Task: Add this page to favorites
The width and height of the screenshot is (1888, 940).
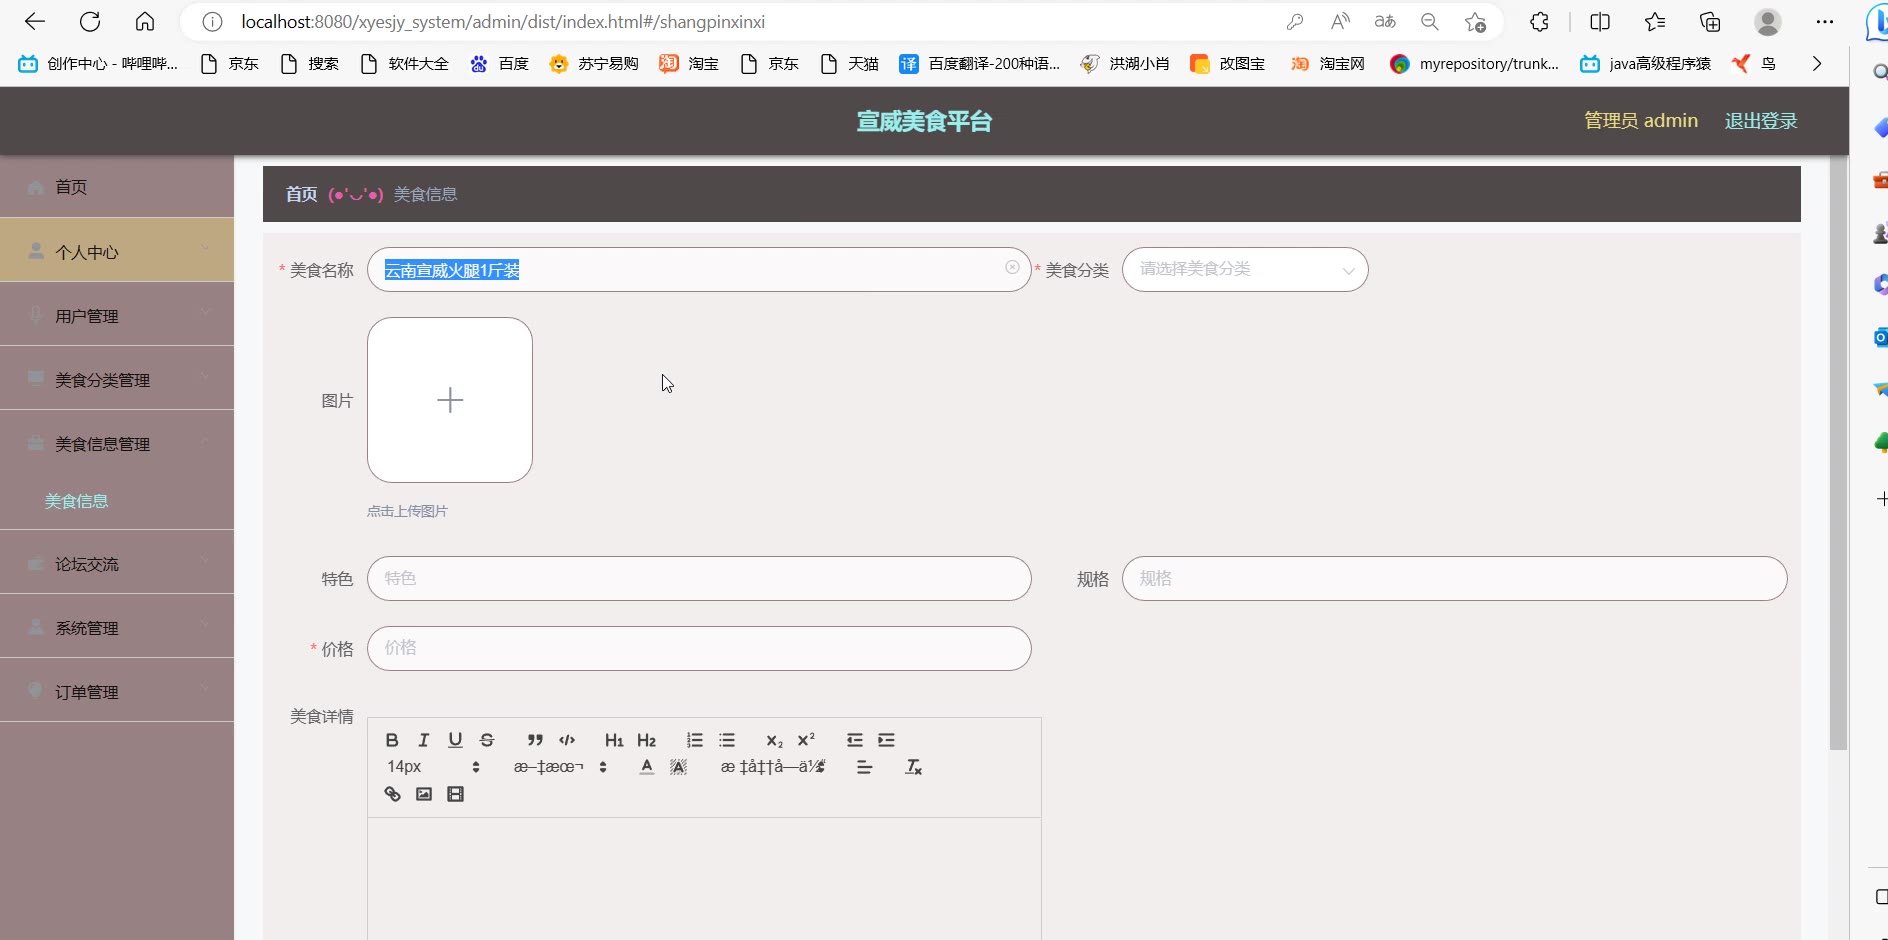Action: [1475, 21]
